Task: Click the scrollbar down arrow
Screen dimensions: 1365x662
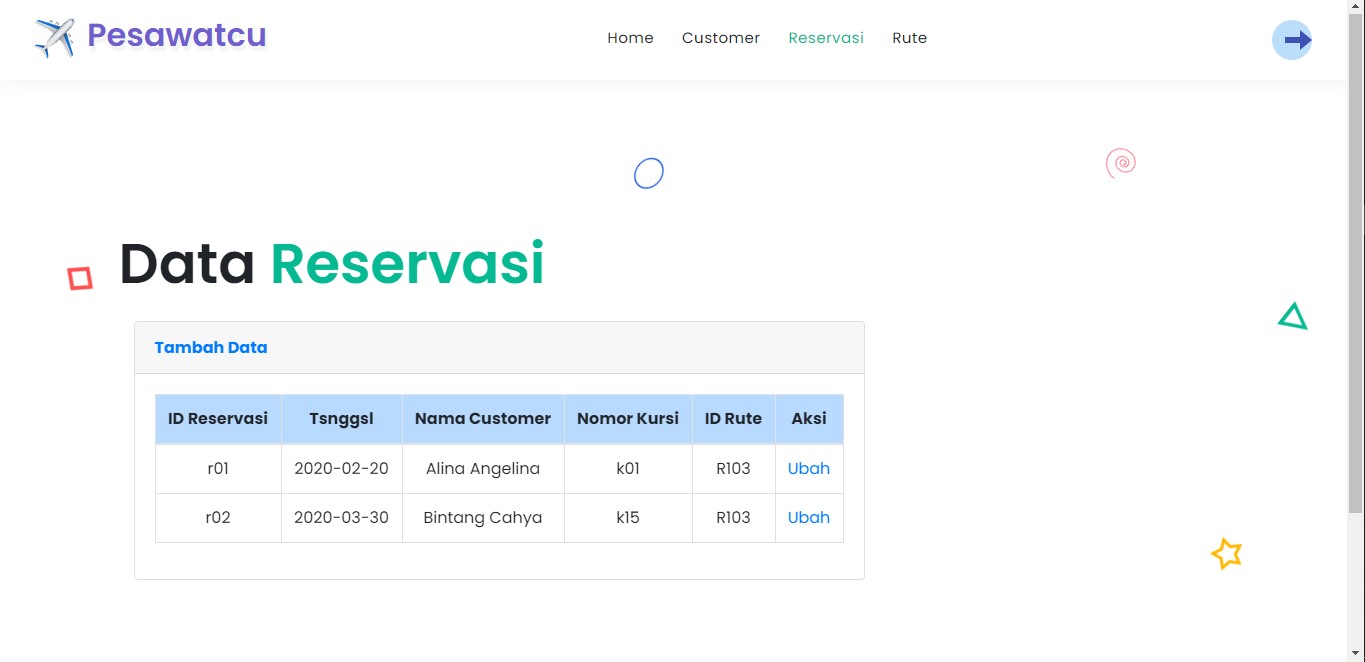Action: [1356, 653]
